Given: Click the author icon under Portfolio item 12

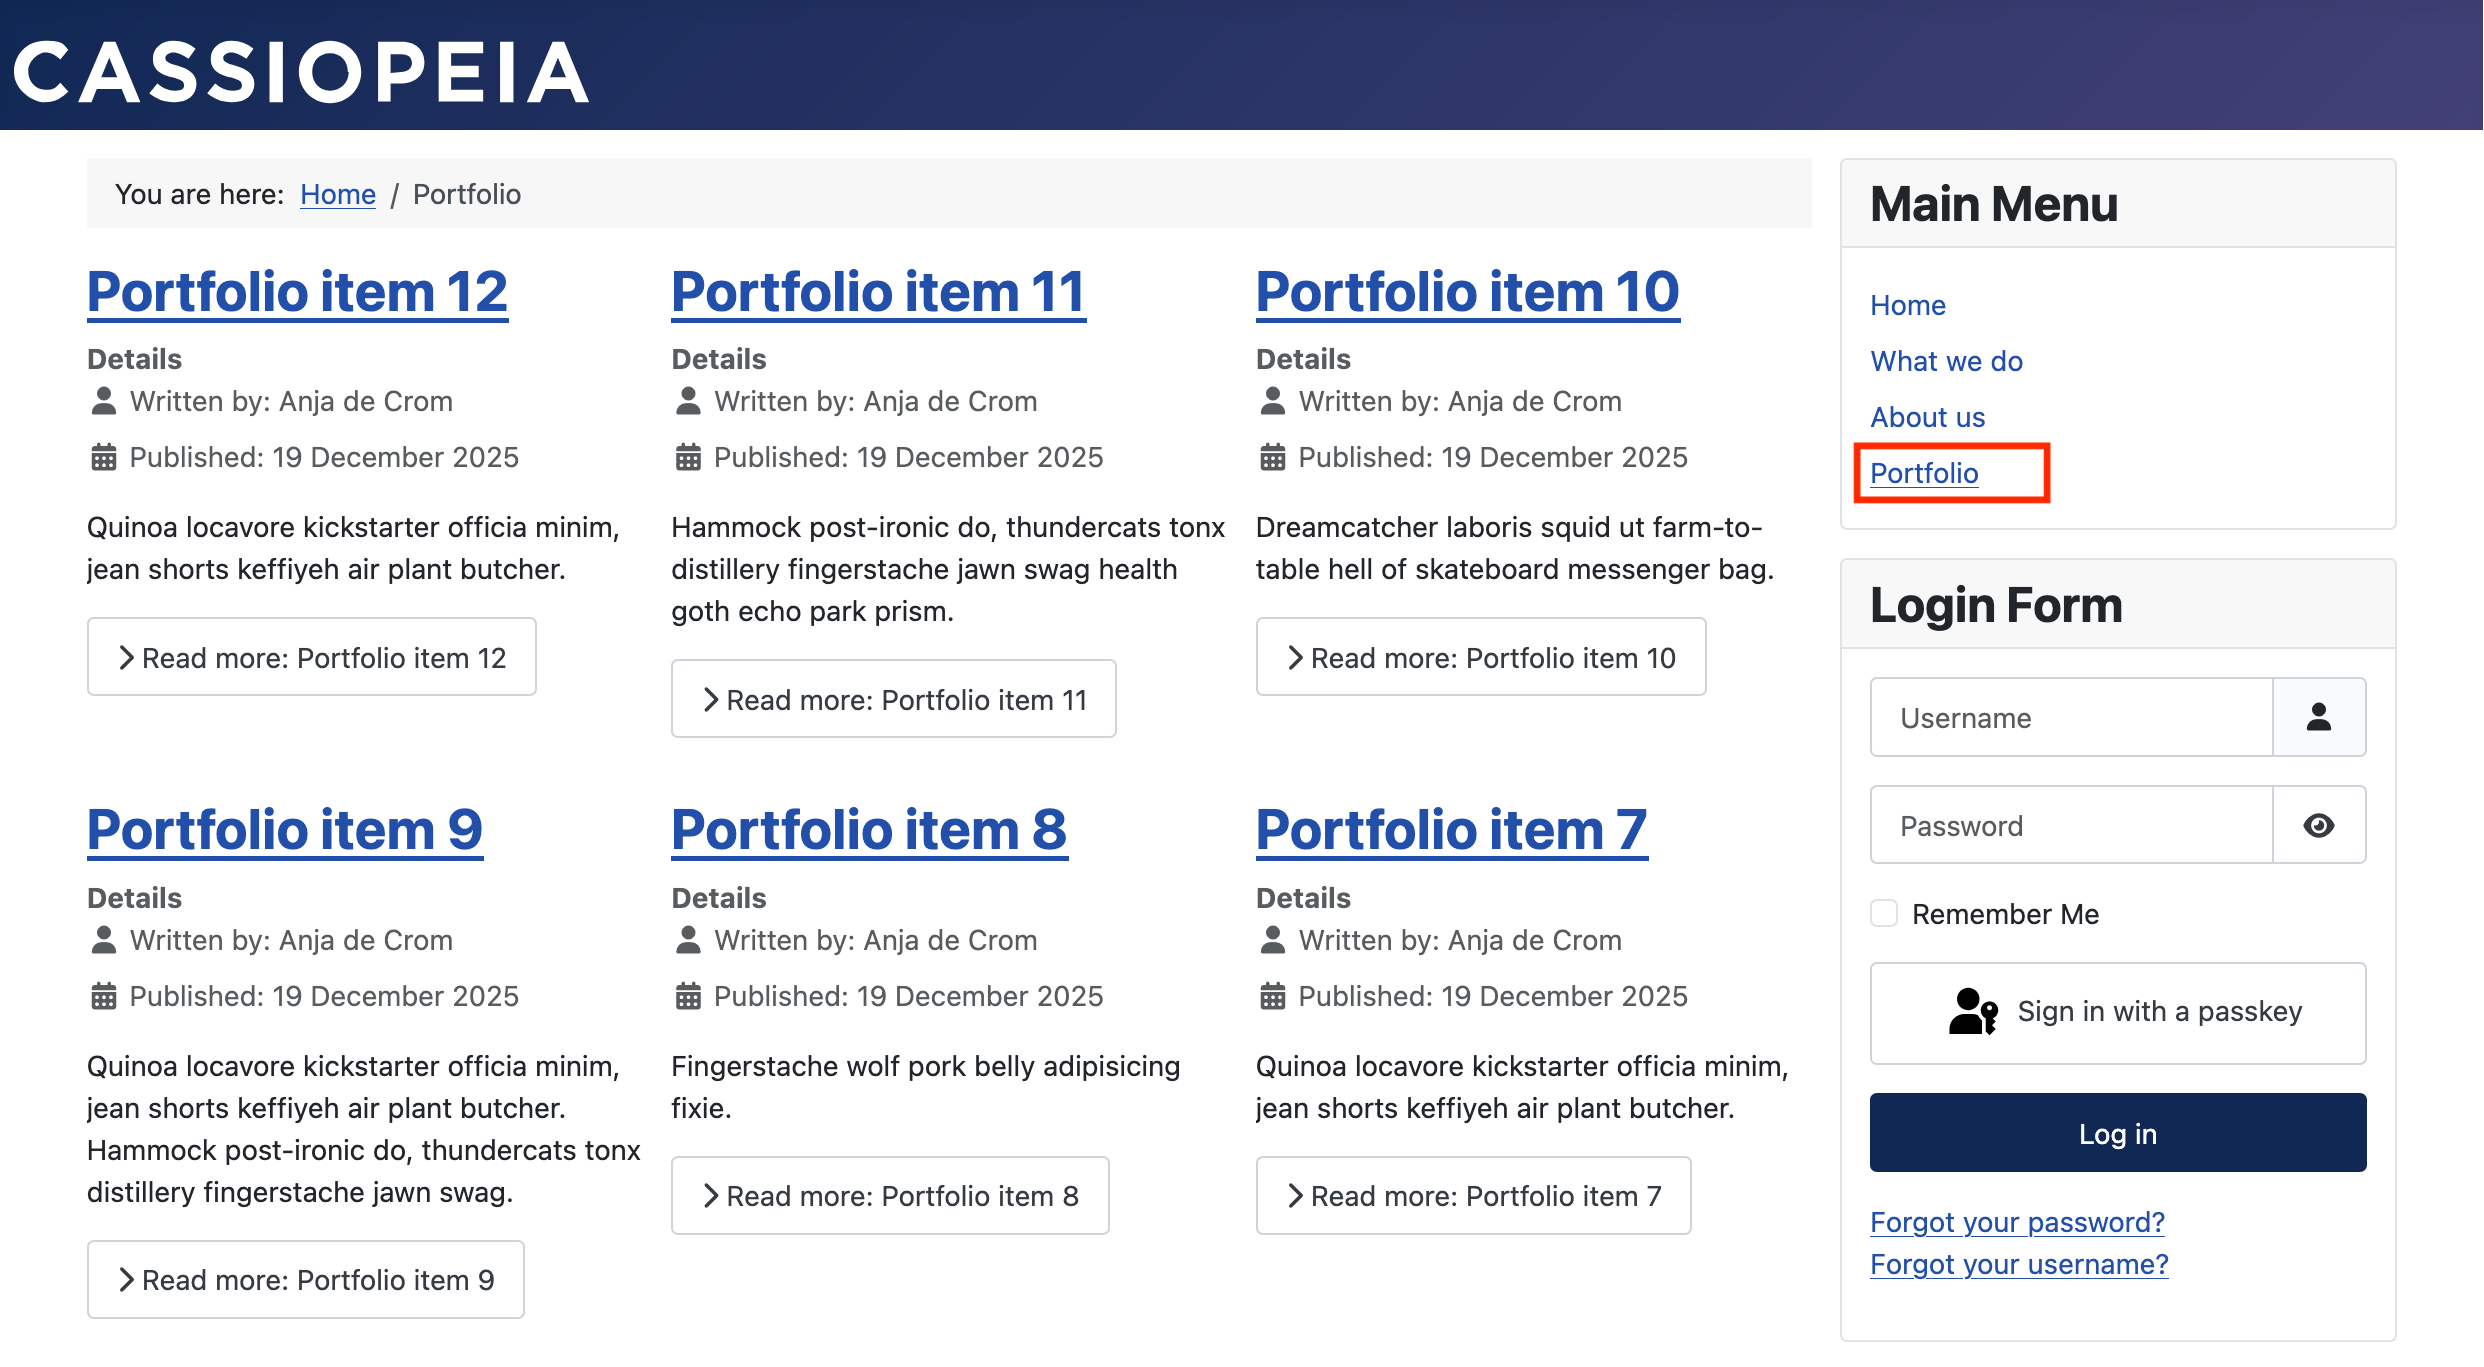Looking at the screenshot, I should click(x=103, y=401).
